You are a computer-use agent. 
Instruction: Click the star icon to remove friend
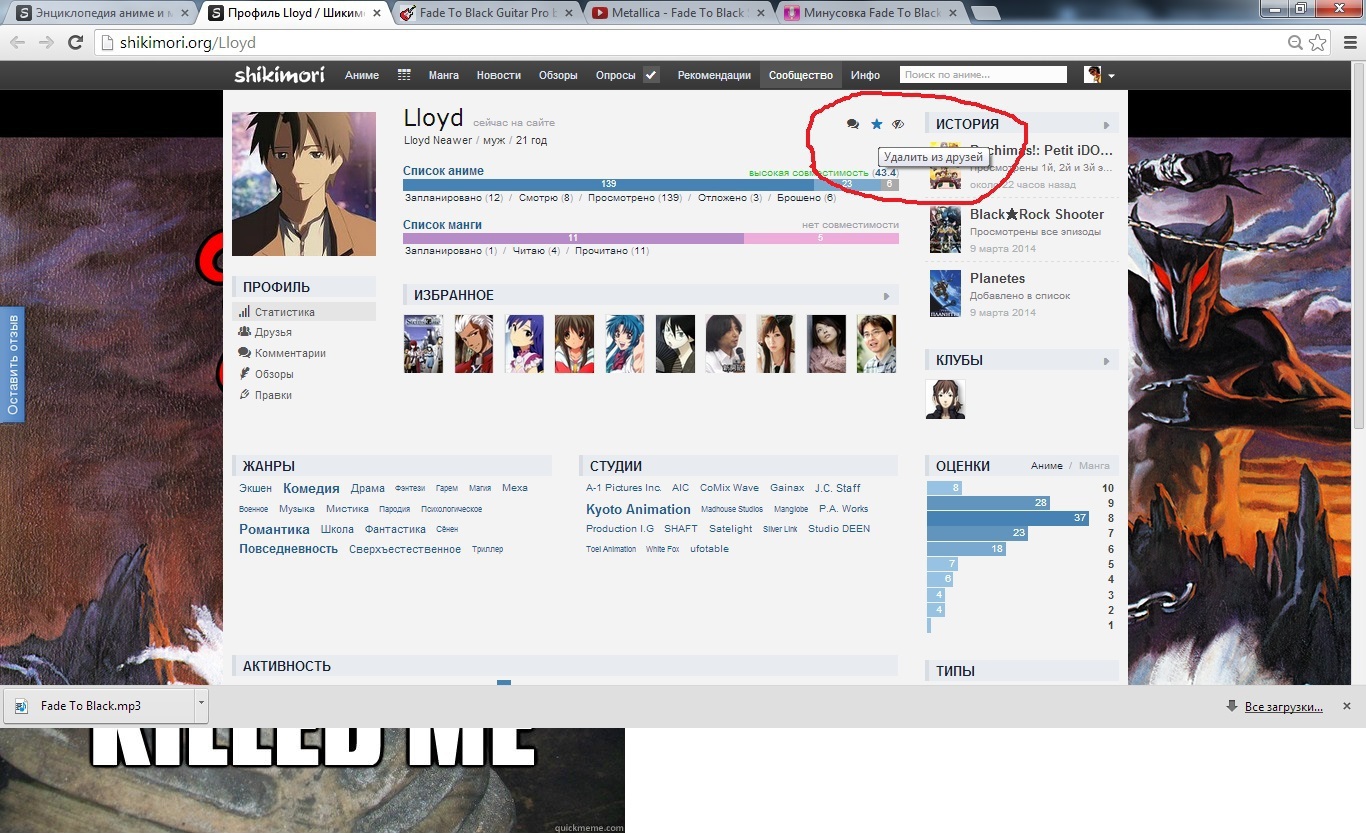tap(877, 124)
